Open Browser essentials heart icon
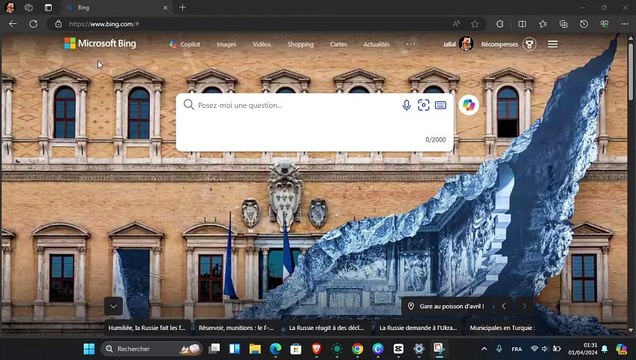The height and width of the screenshot is (360, 636). (604, 24)
